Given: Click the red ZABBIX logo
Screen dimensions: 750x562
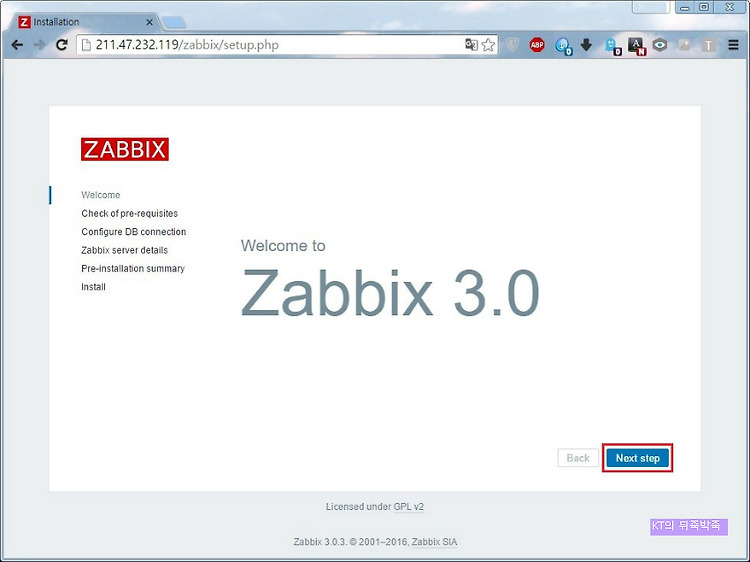Looking at the screenshot, I should (x=125, y=149).
